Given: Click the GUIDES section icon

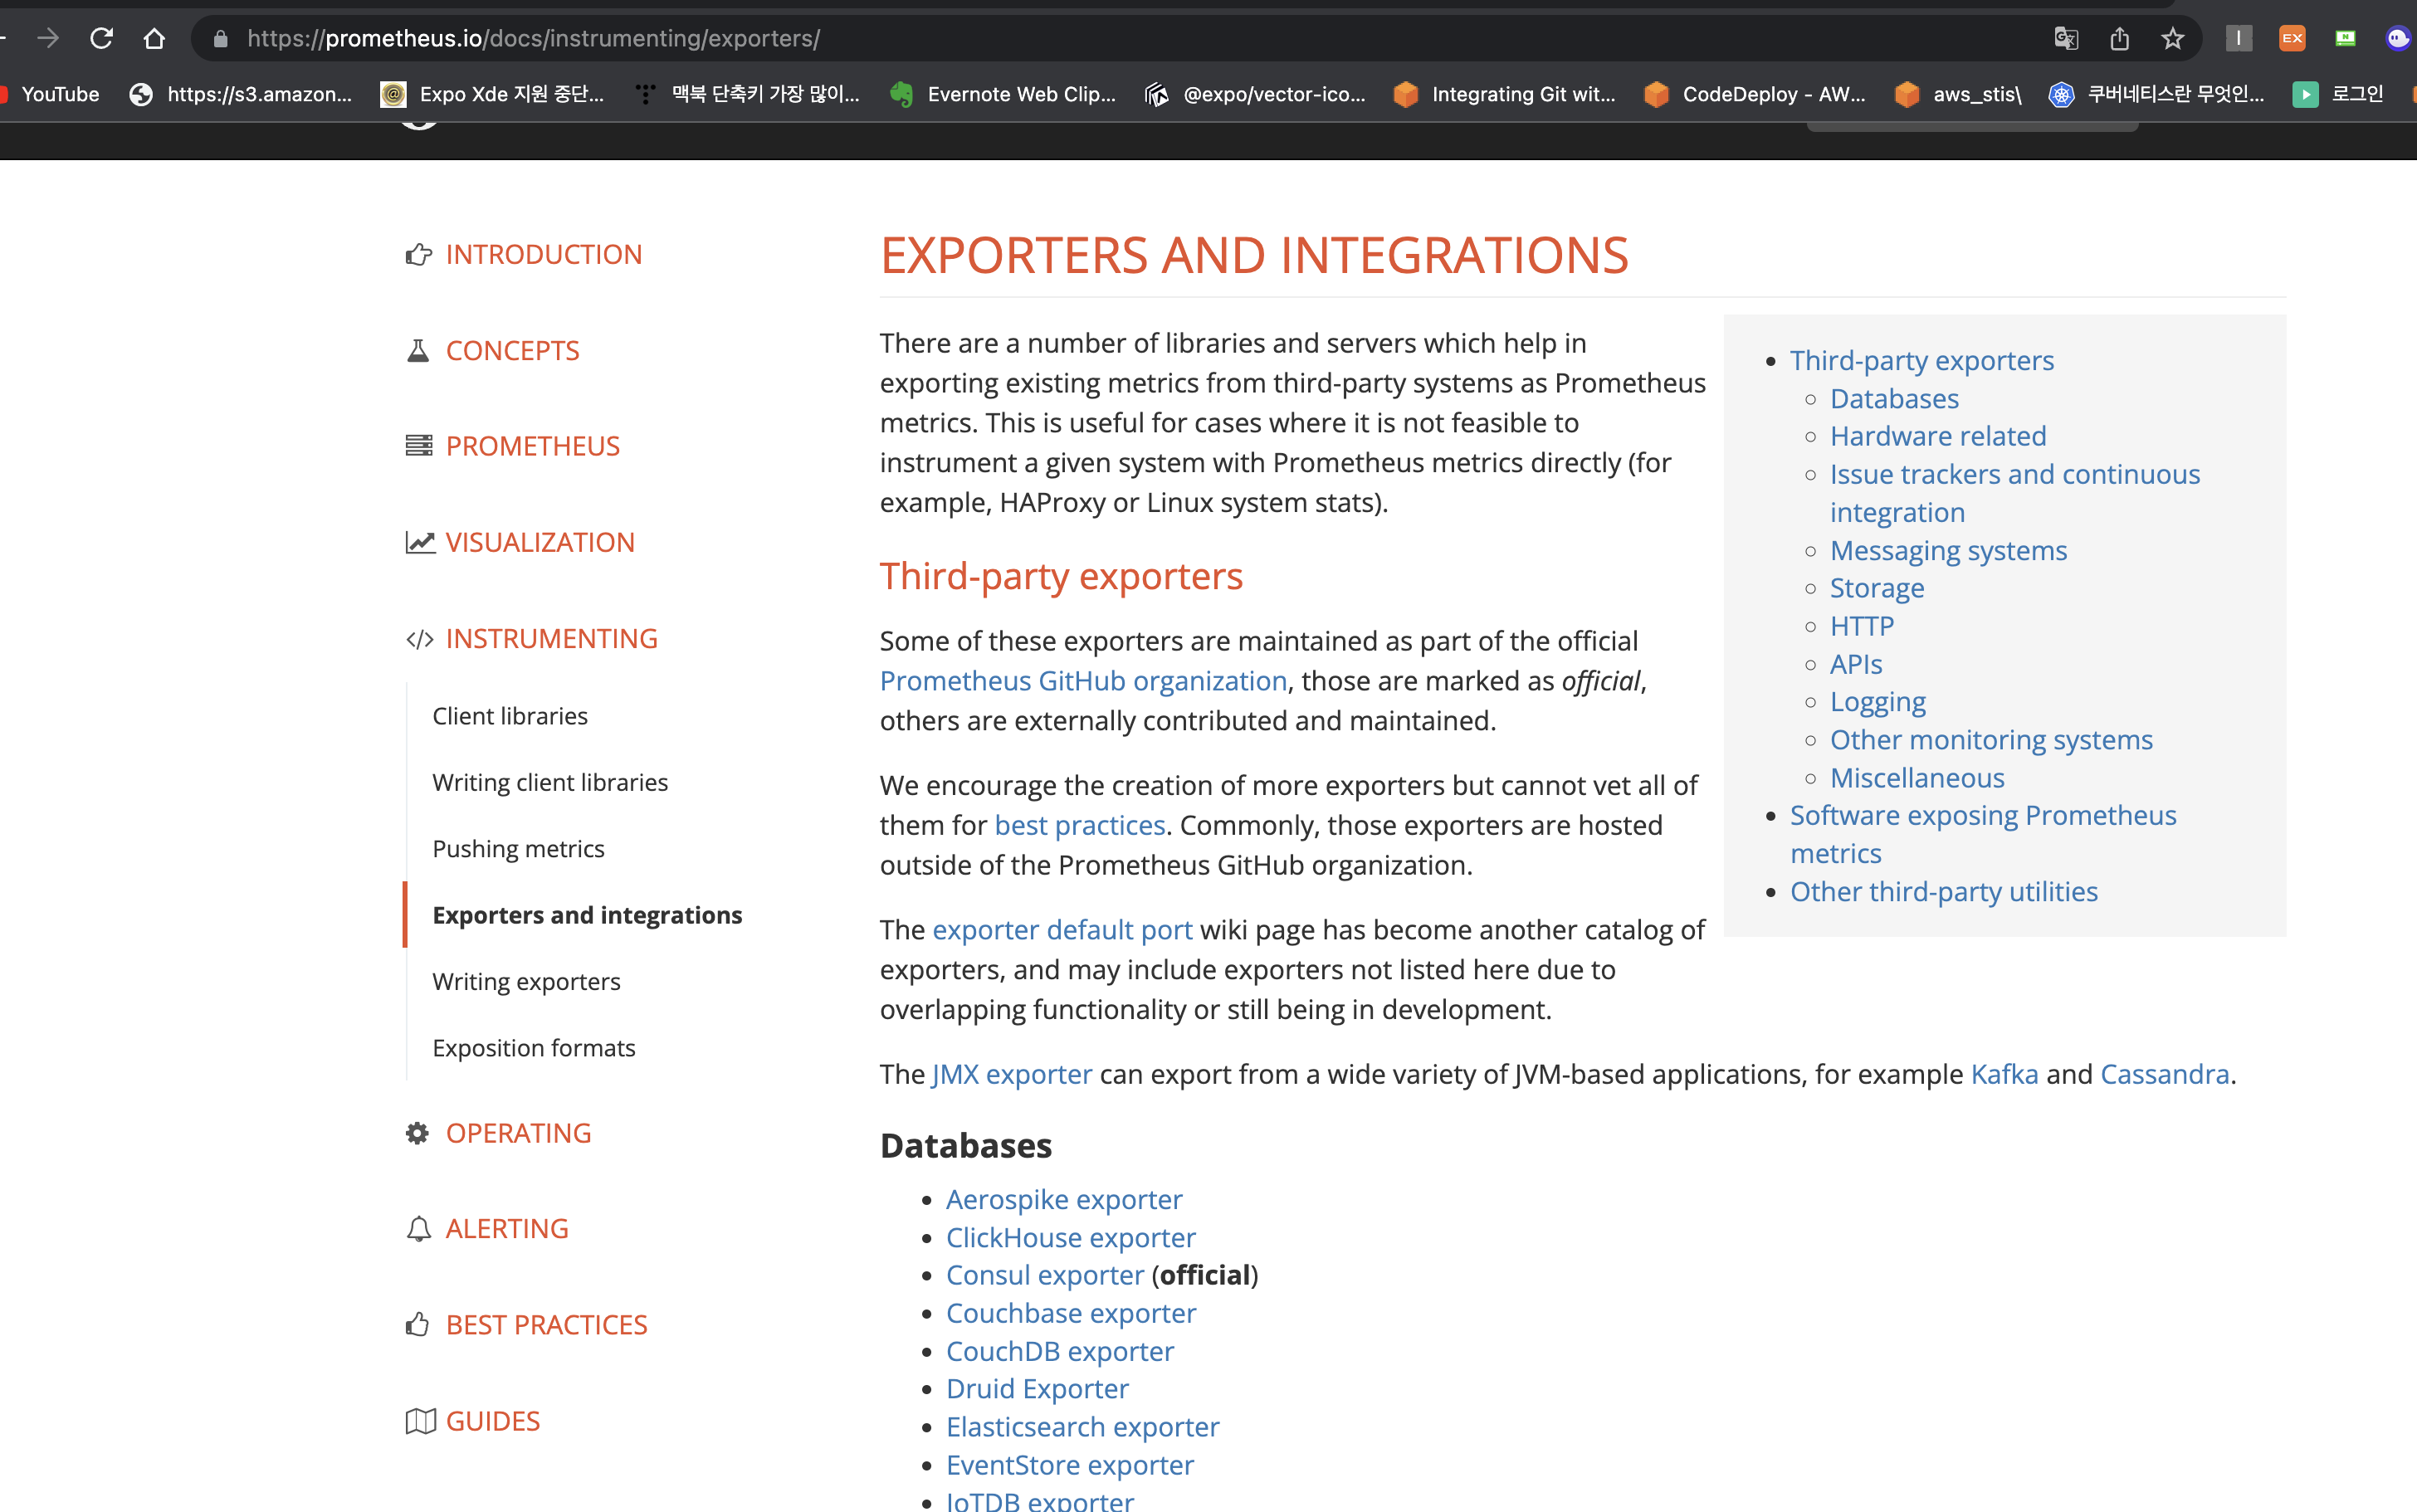Looking at the screenshot, I should (418, 1420).
